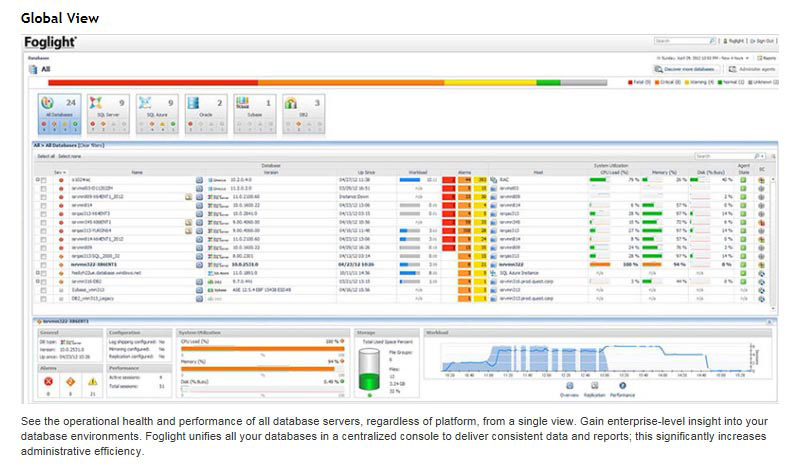800x467 pixels.
Task: Click fatal status icon in Oracle tile
Action: (x=190, y=124)
